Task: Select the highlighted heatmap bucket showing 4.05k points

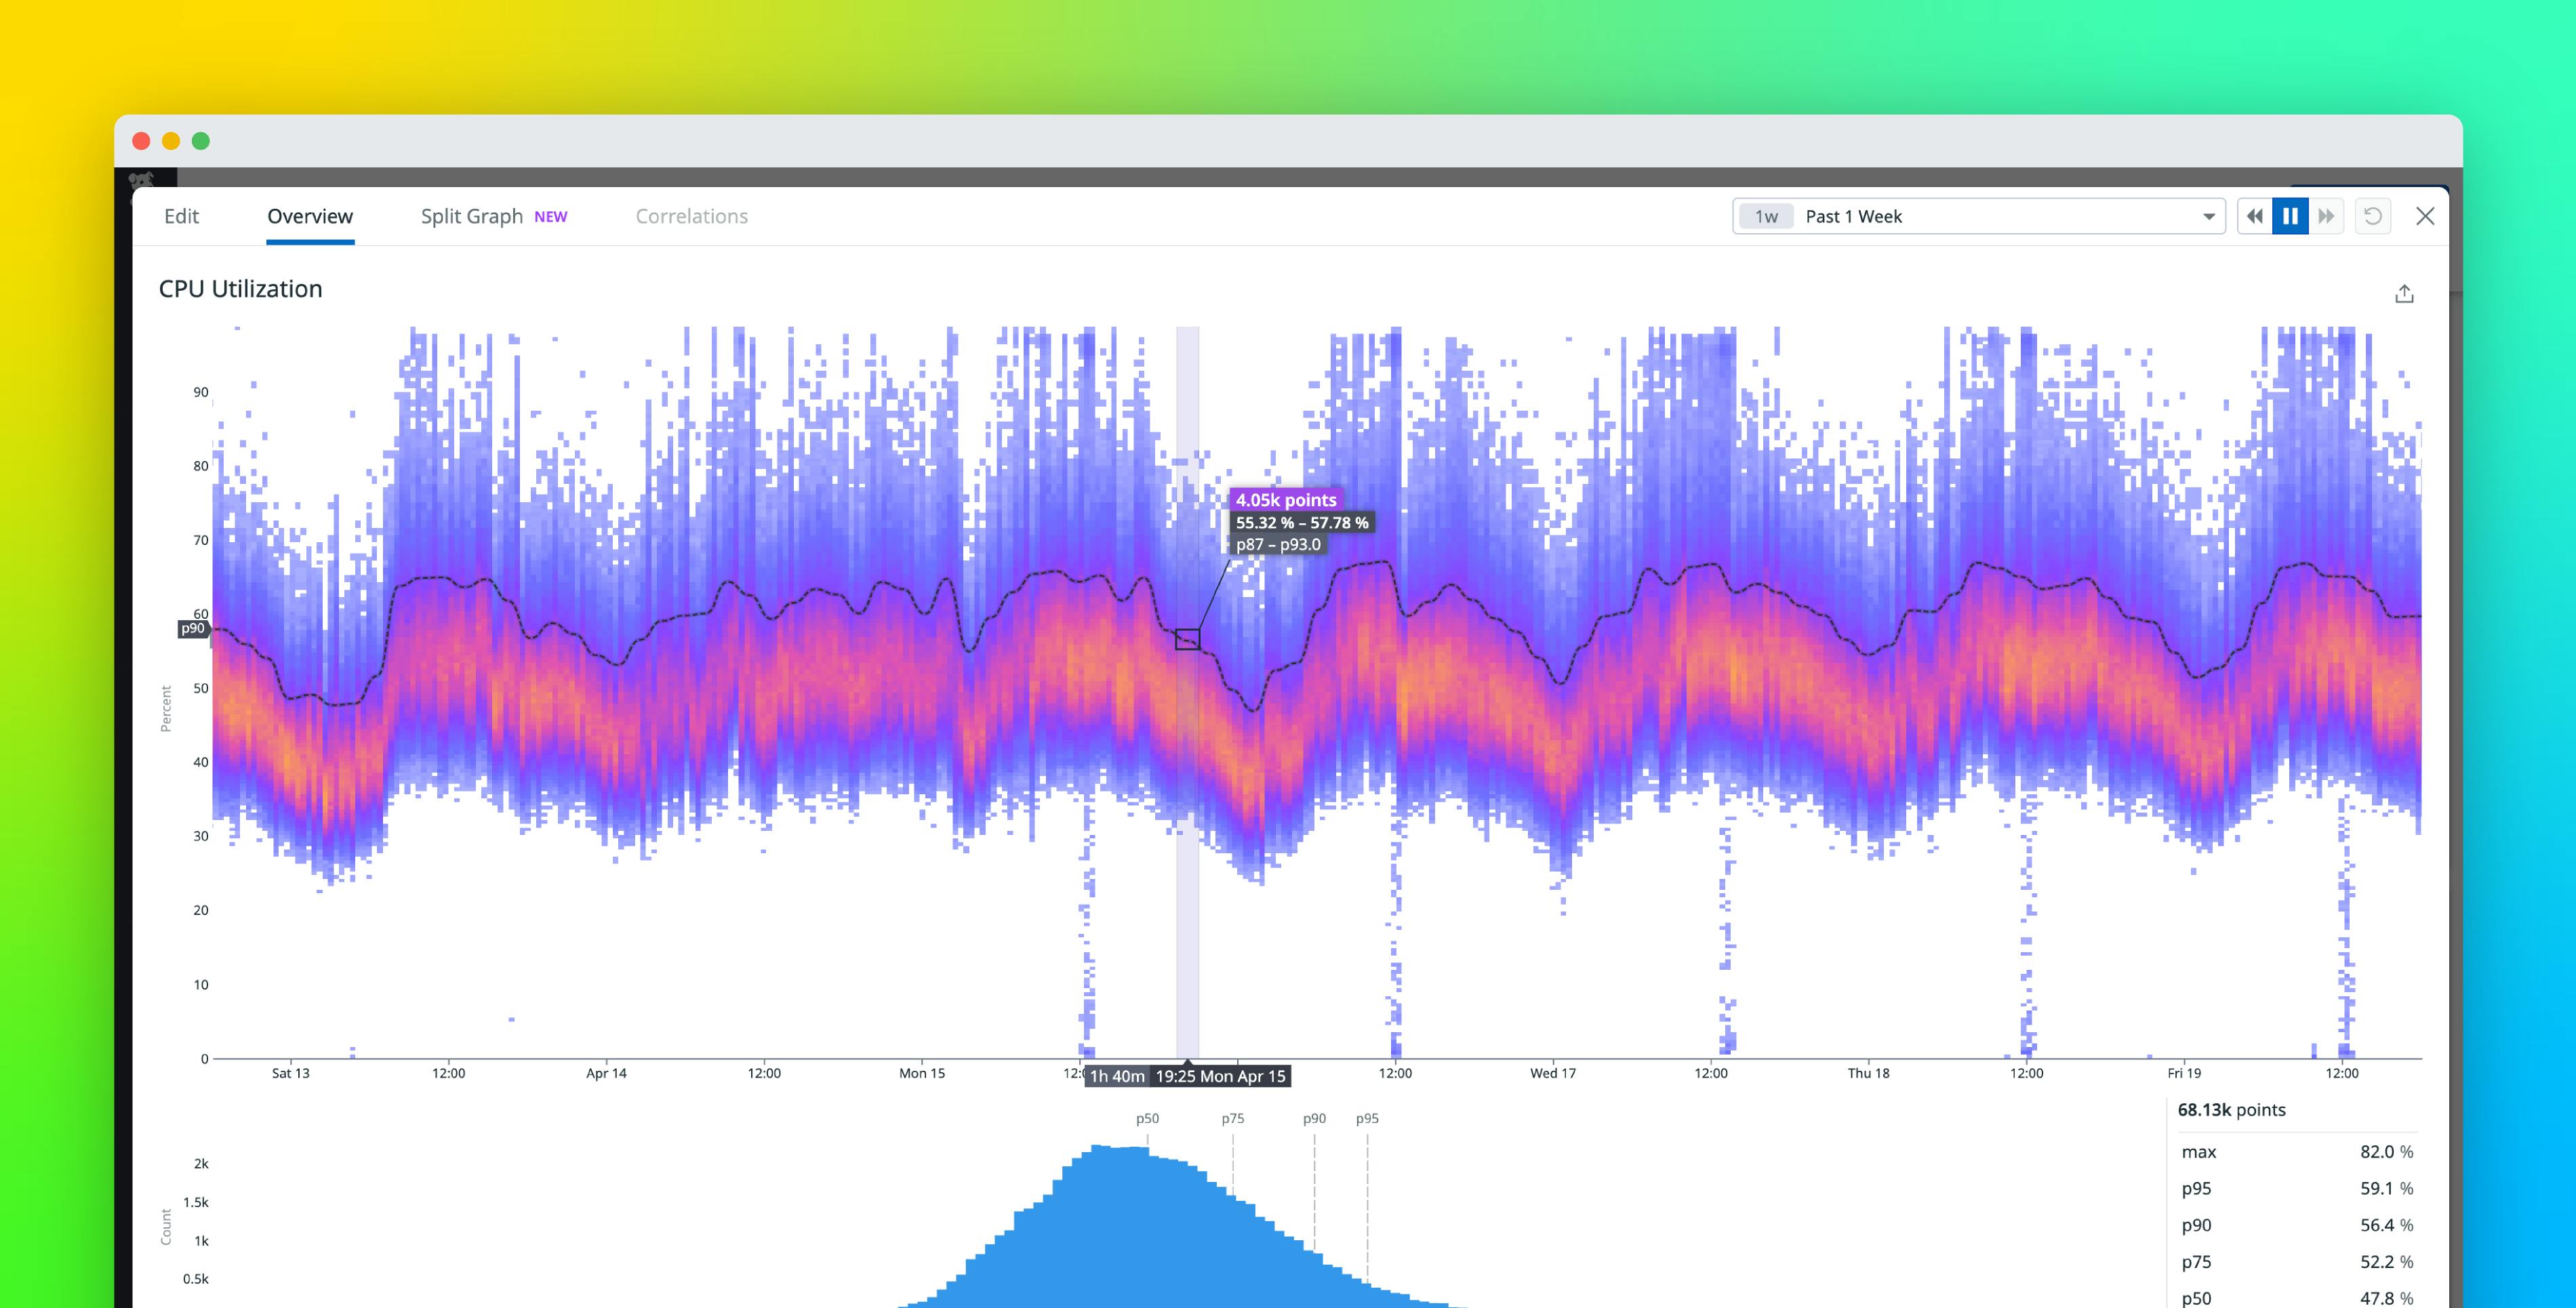Action: (1186, 638)
